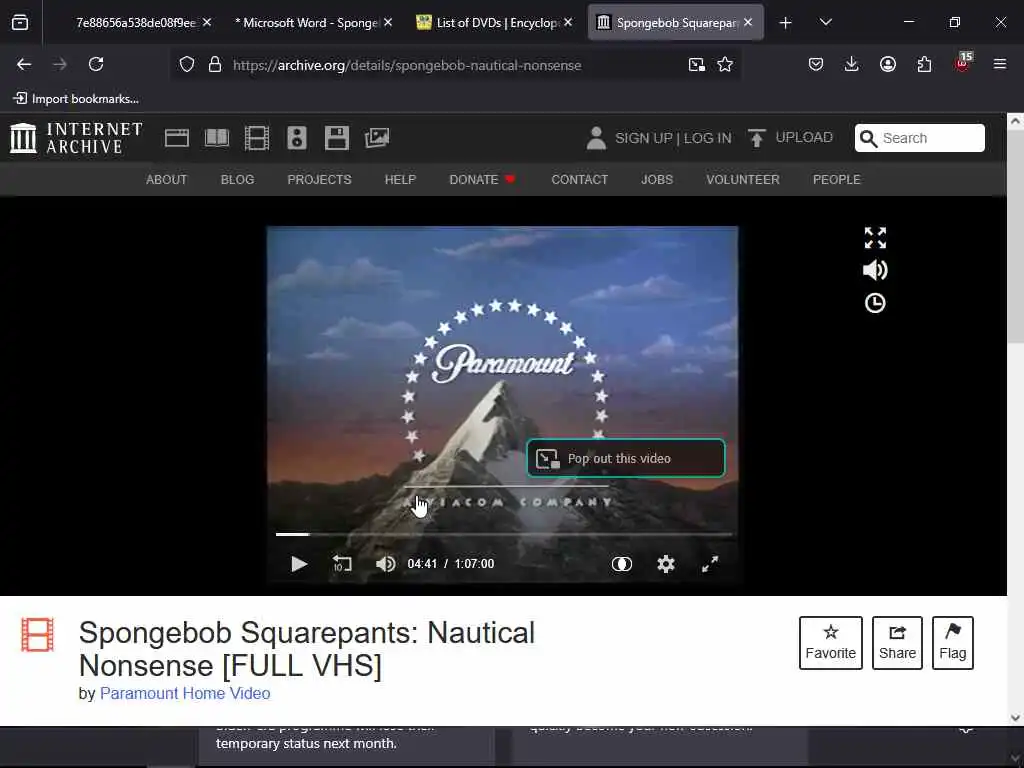The image size is (1024, 768).
Task: Click clock playback speed icon beside player
Action: pyautogui.click(x=875, y=303)
